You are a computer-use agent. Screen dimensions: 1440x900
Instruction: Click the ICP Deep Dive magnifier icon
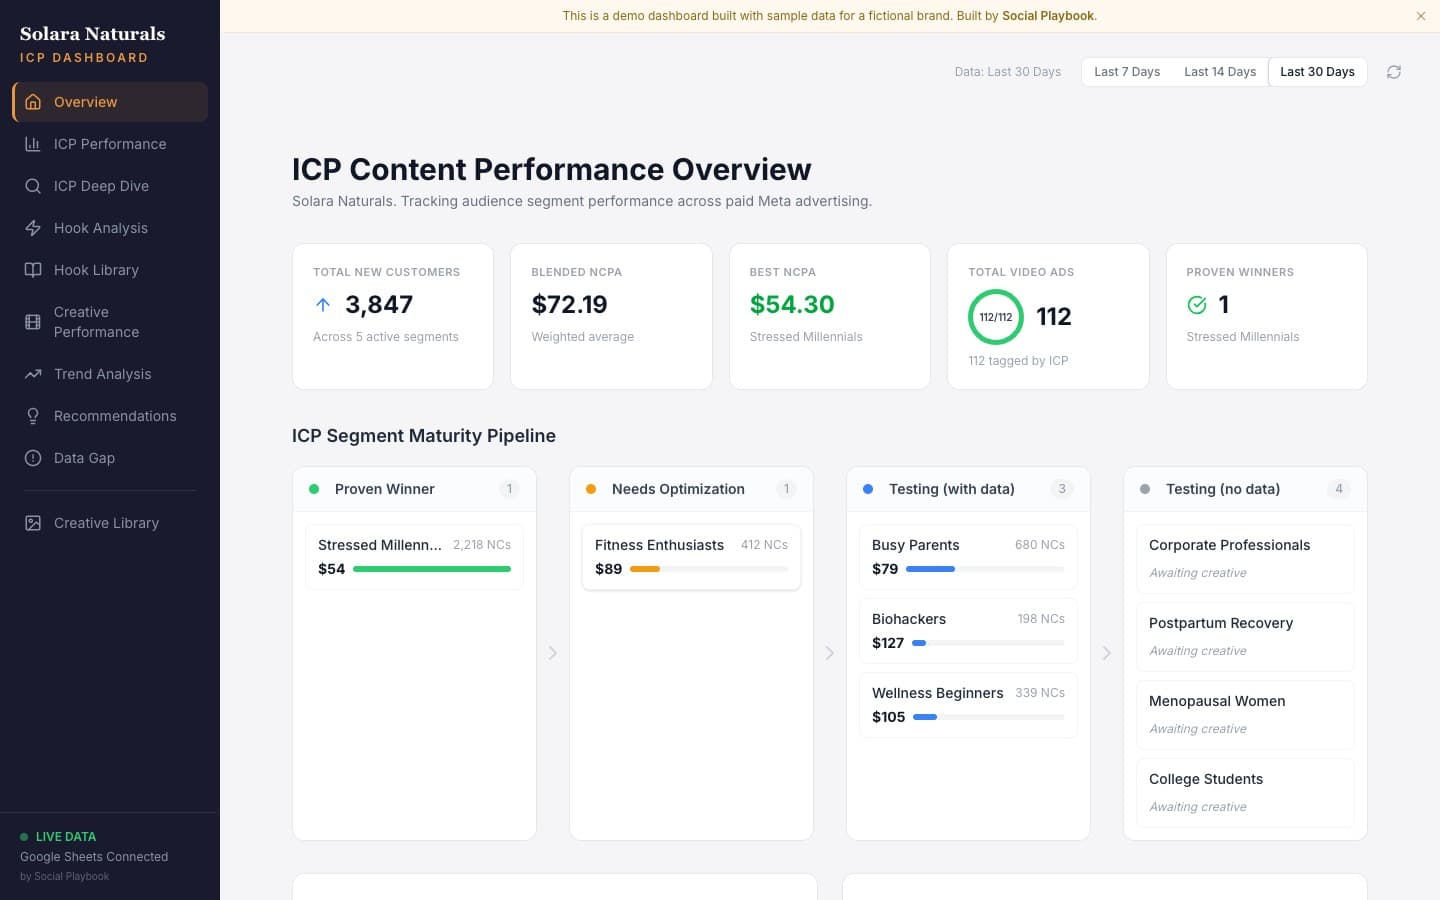tap(33, 186)
